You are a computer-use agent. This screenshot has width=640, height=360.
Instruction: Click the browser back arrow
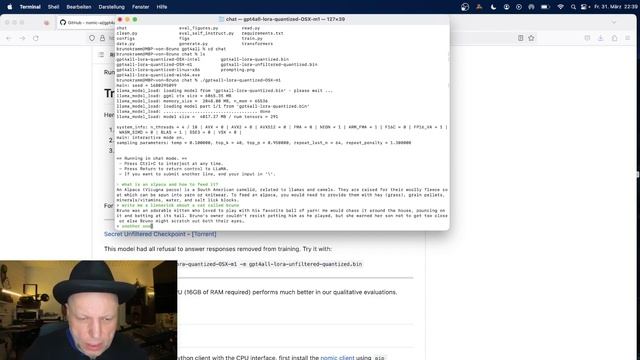point(9,38)
